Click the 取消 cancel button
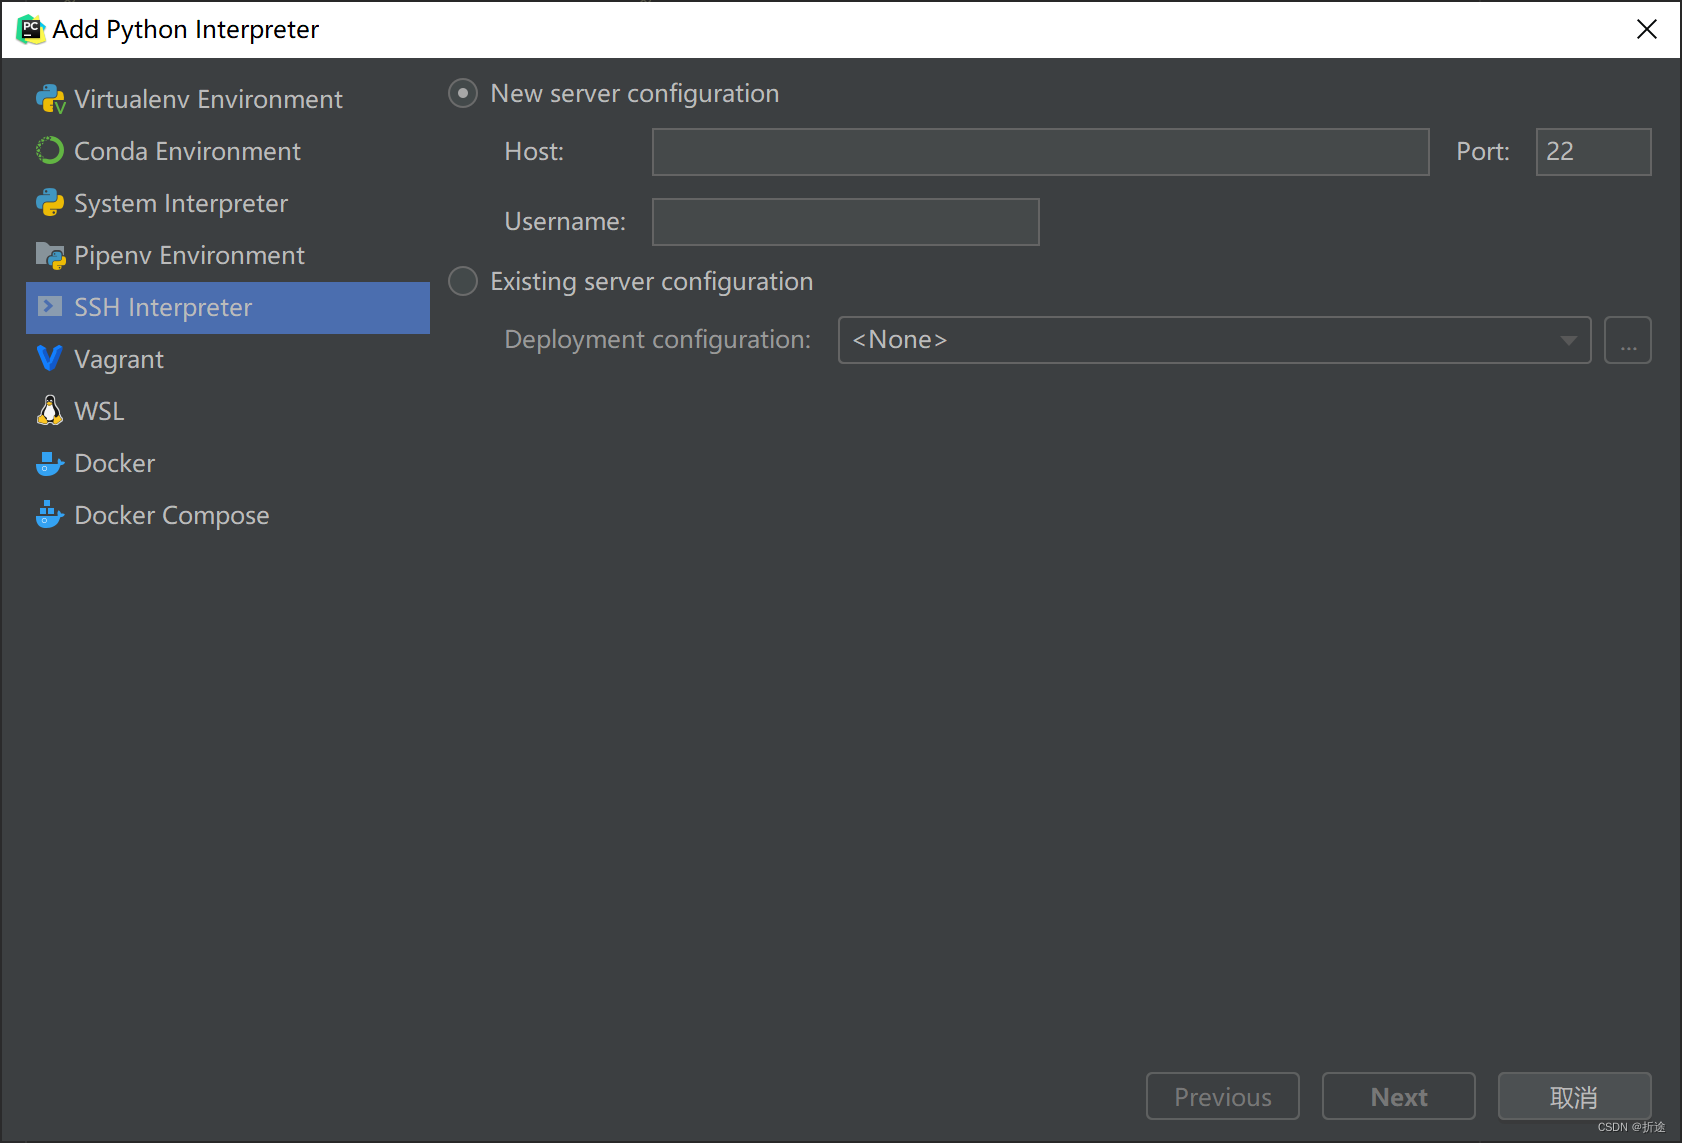 [x=1574, y=1096]
